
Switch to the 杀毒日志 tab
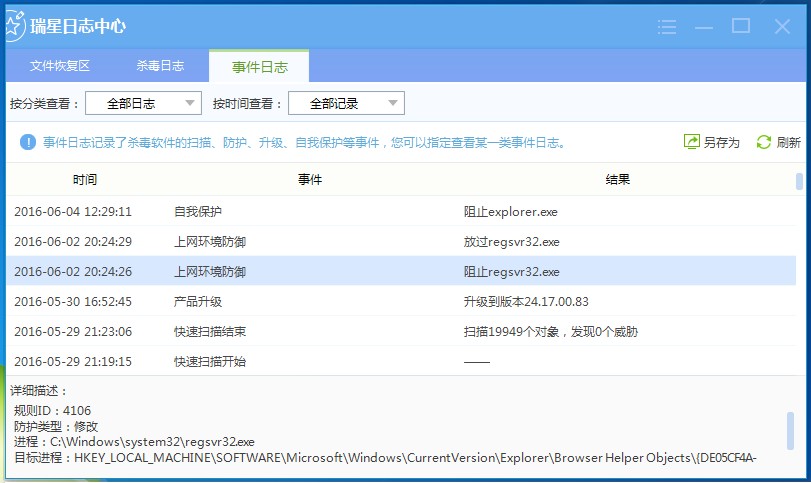pyautogui.click(x=160, y=66)
